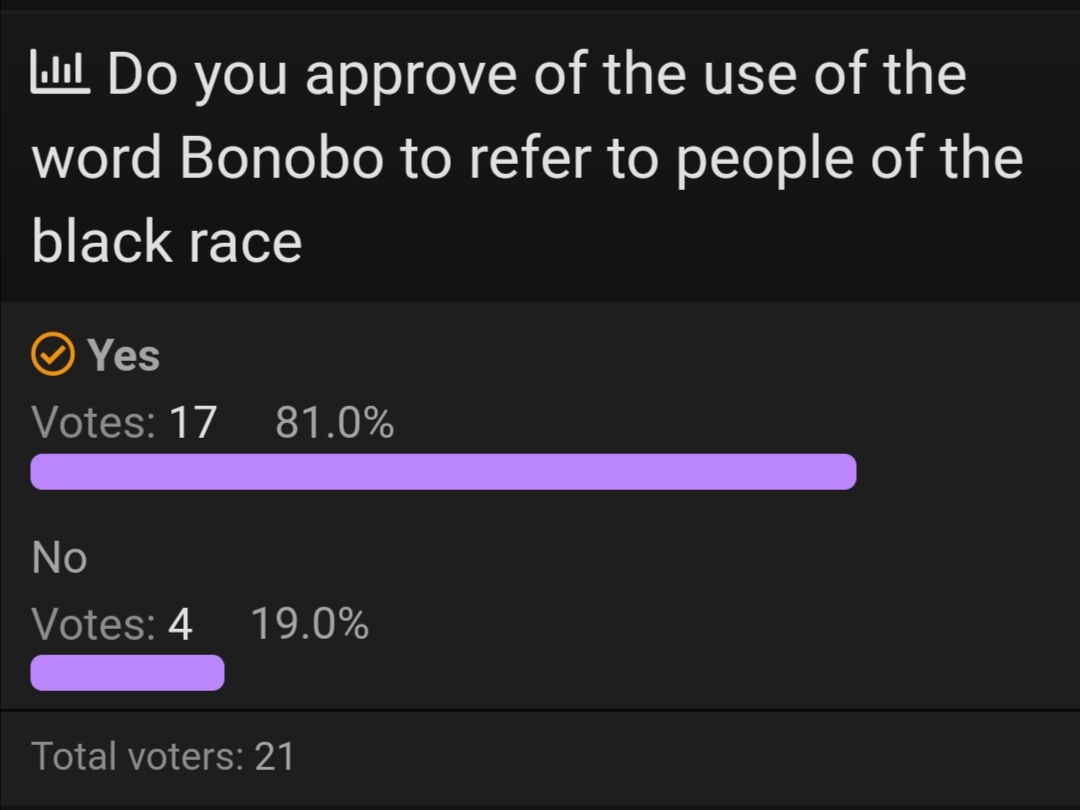The width and height of the screenshot is (1080, 810).
Task: Click the word Bonobo in the title
Action: [x=281, y=158]
